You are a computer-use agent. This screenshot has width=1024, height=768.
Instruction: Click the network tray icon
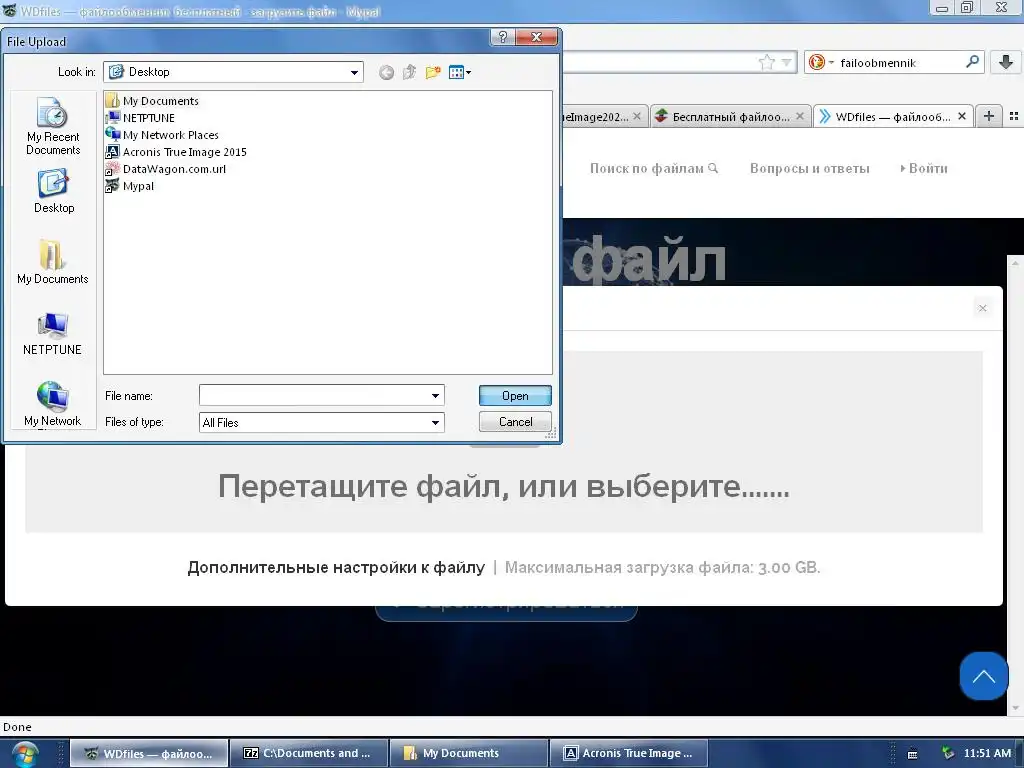[947, 754]
